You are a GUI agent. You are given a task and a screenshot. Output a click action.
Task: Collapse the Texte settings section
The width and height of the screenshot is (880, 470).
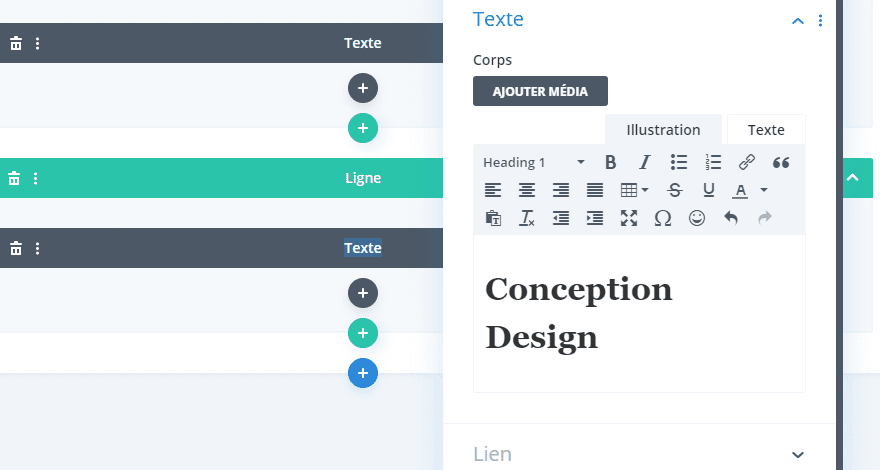tap(798, 21)
